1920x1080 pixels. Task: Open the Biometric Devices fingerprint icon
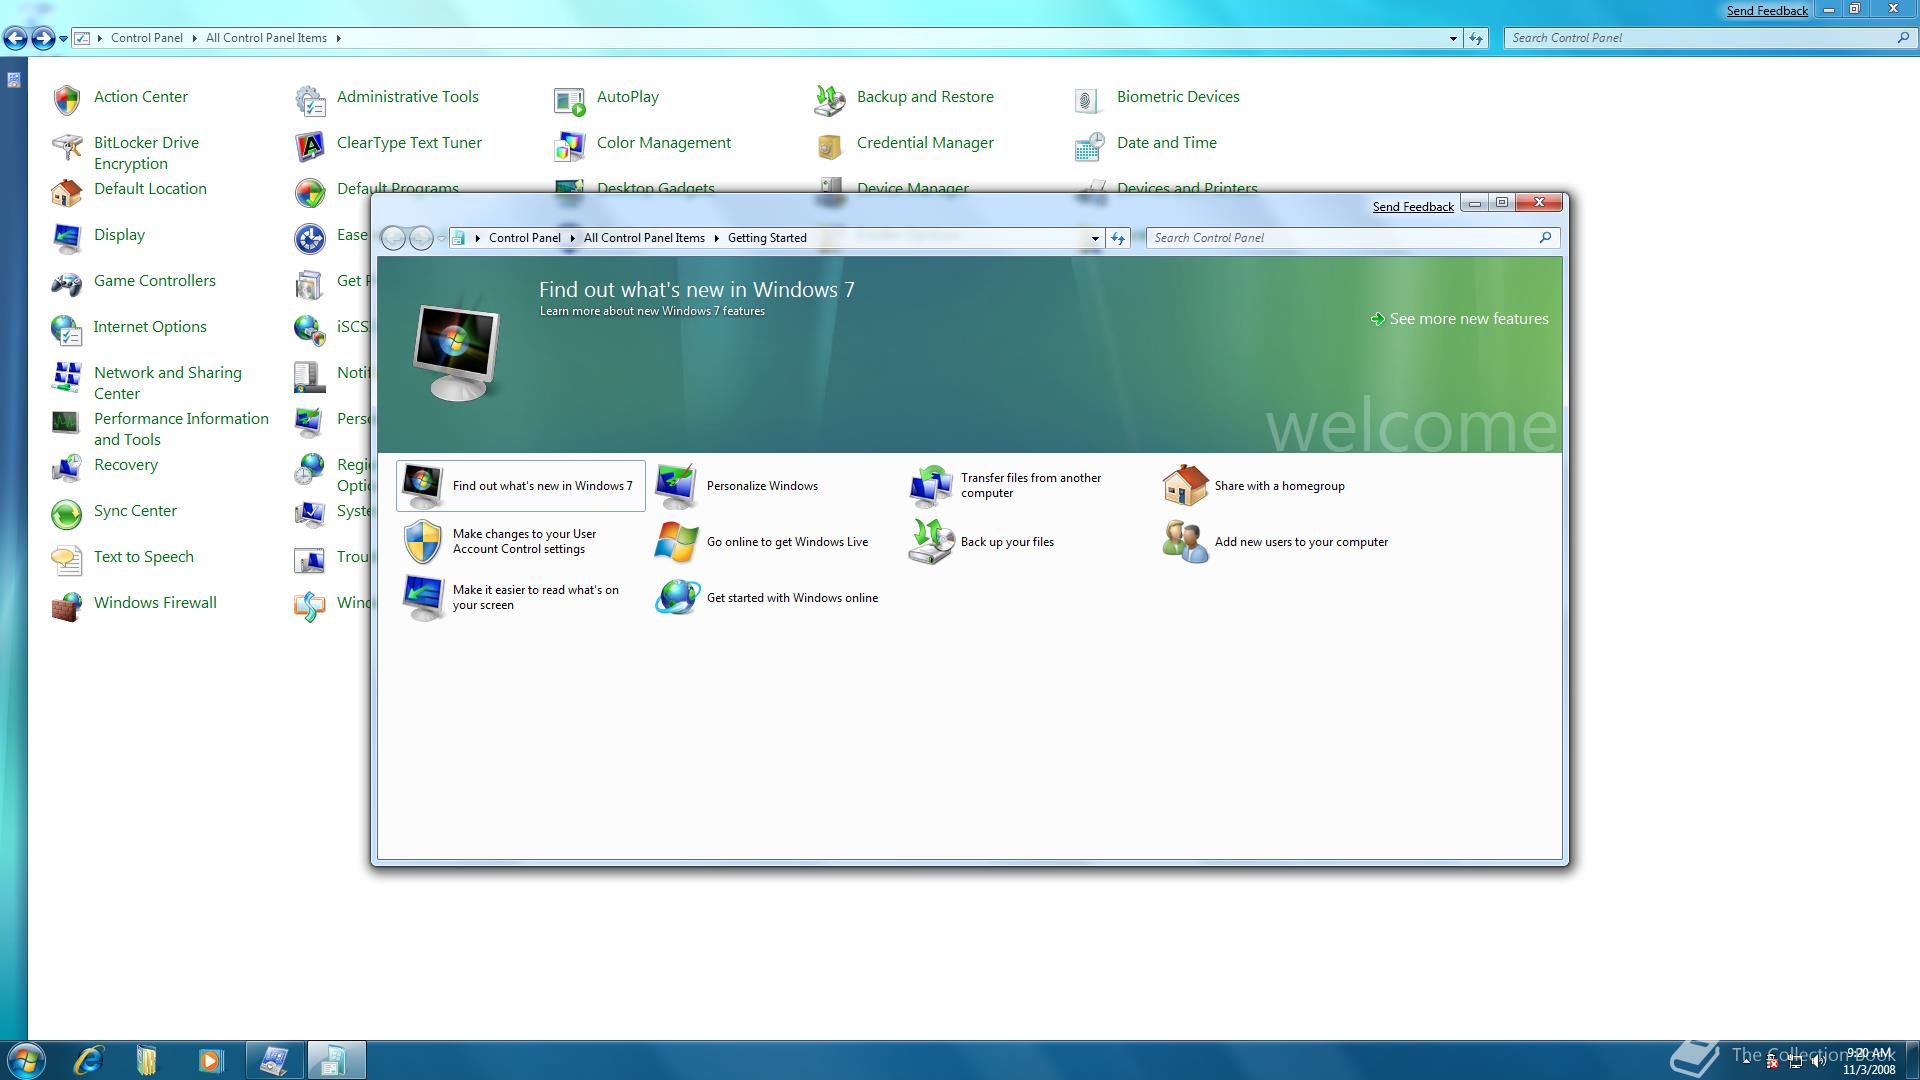click(1088, 99)
